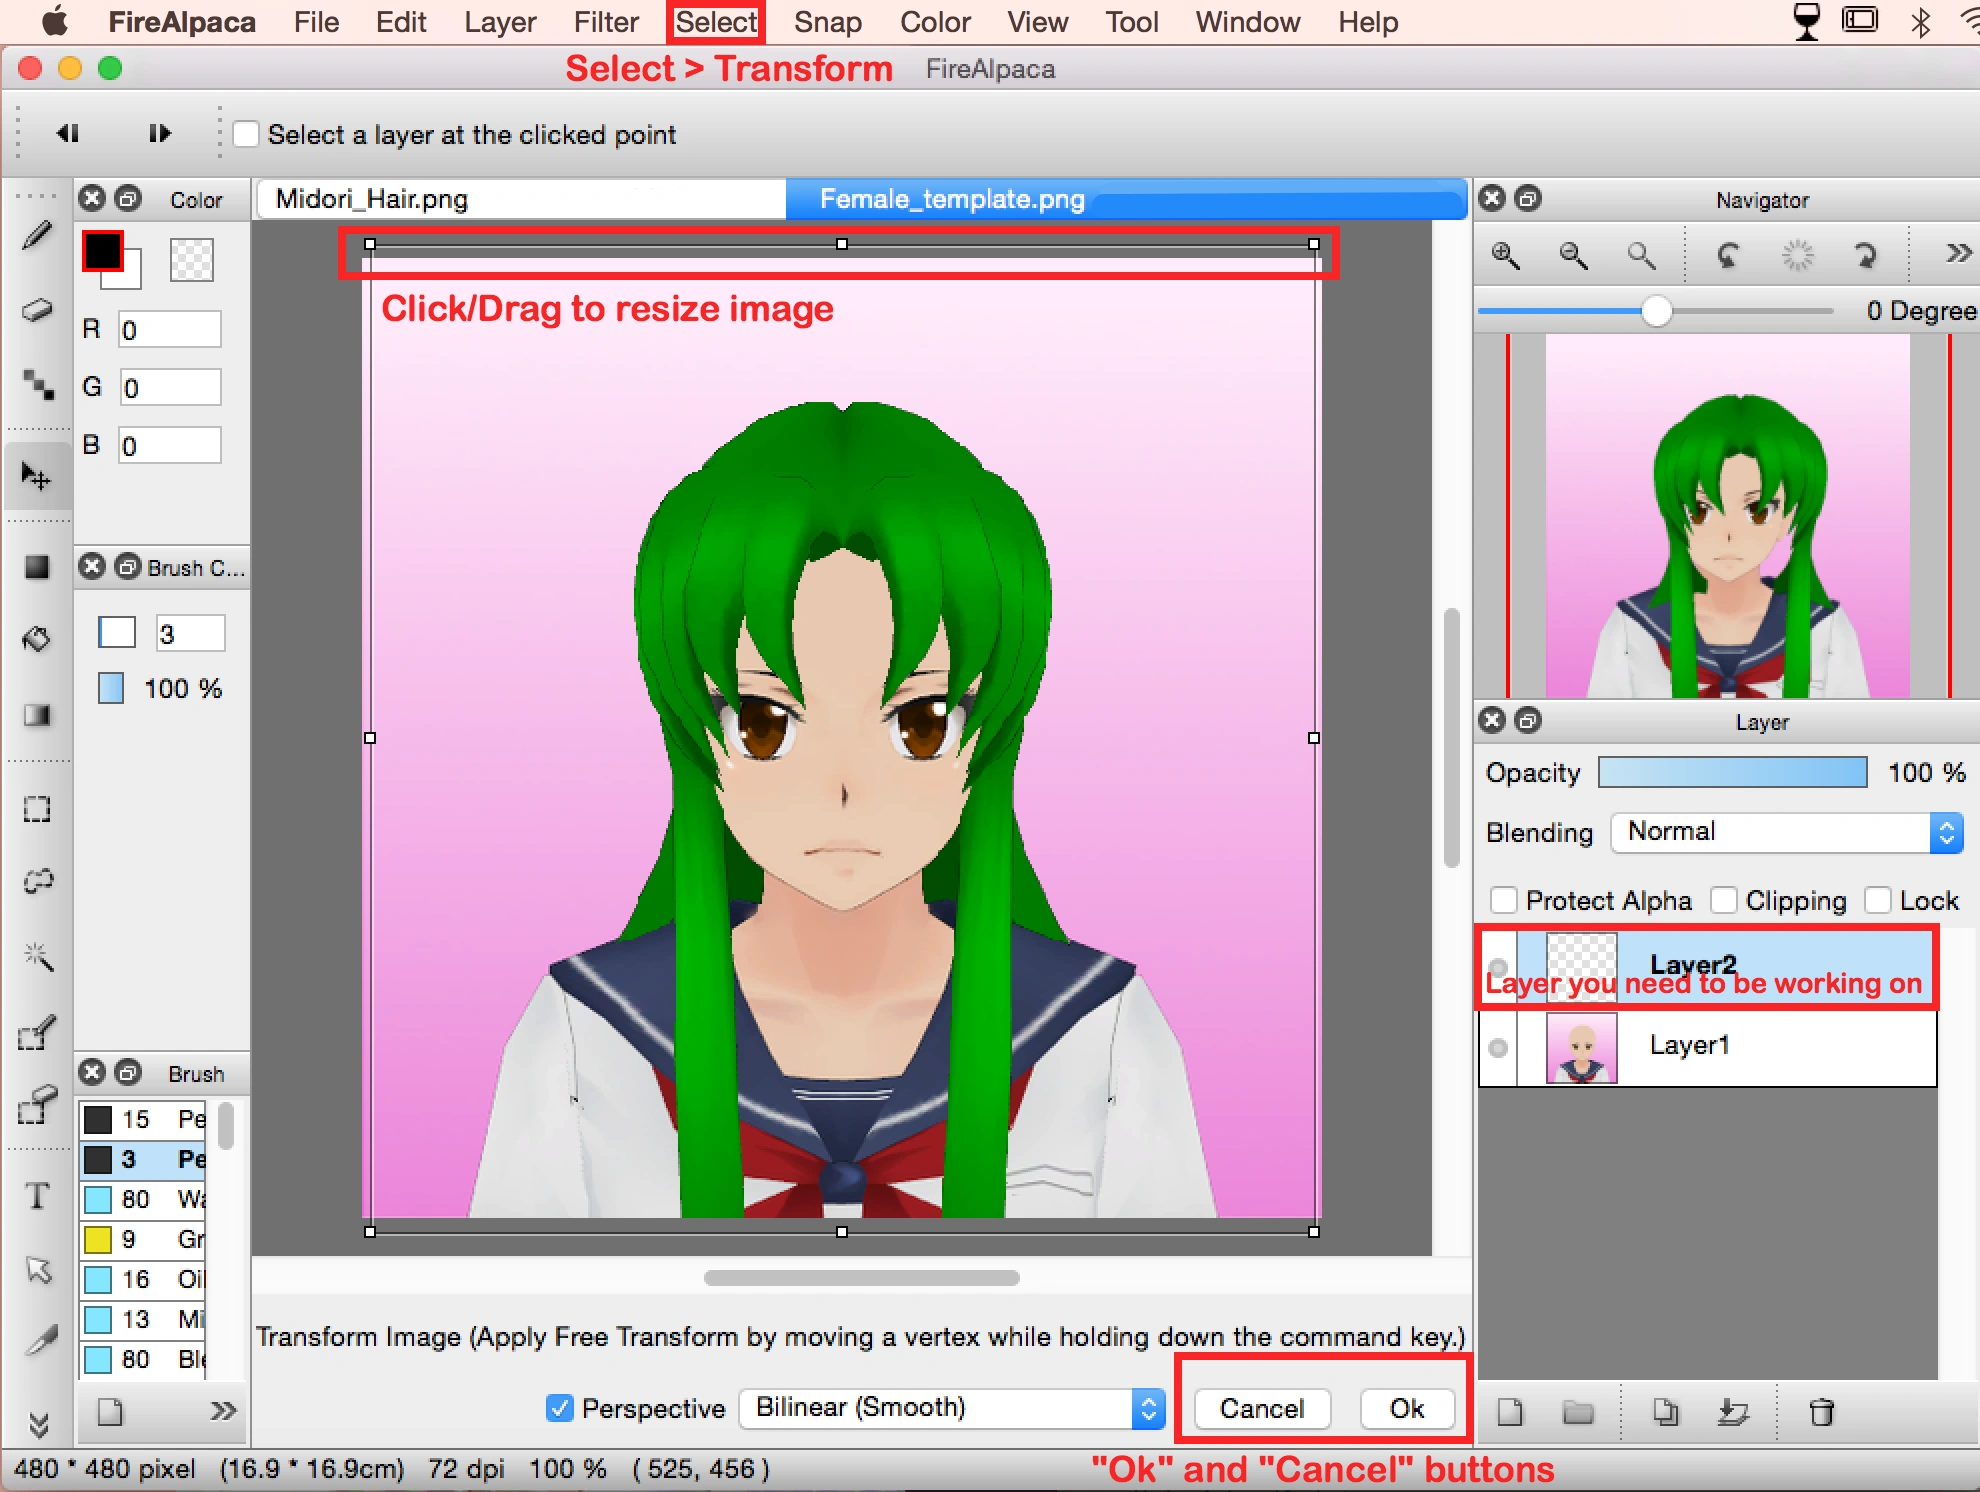Screen dimensions: 1980x1492
Task: Select the Eraser tool in left toolbar
Action: pyautogui.click(x=37, y=309)
